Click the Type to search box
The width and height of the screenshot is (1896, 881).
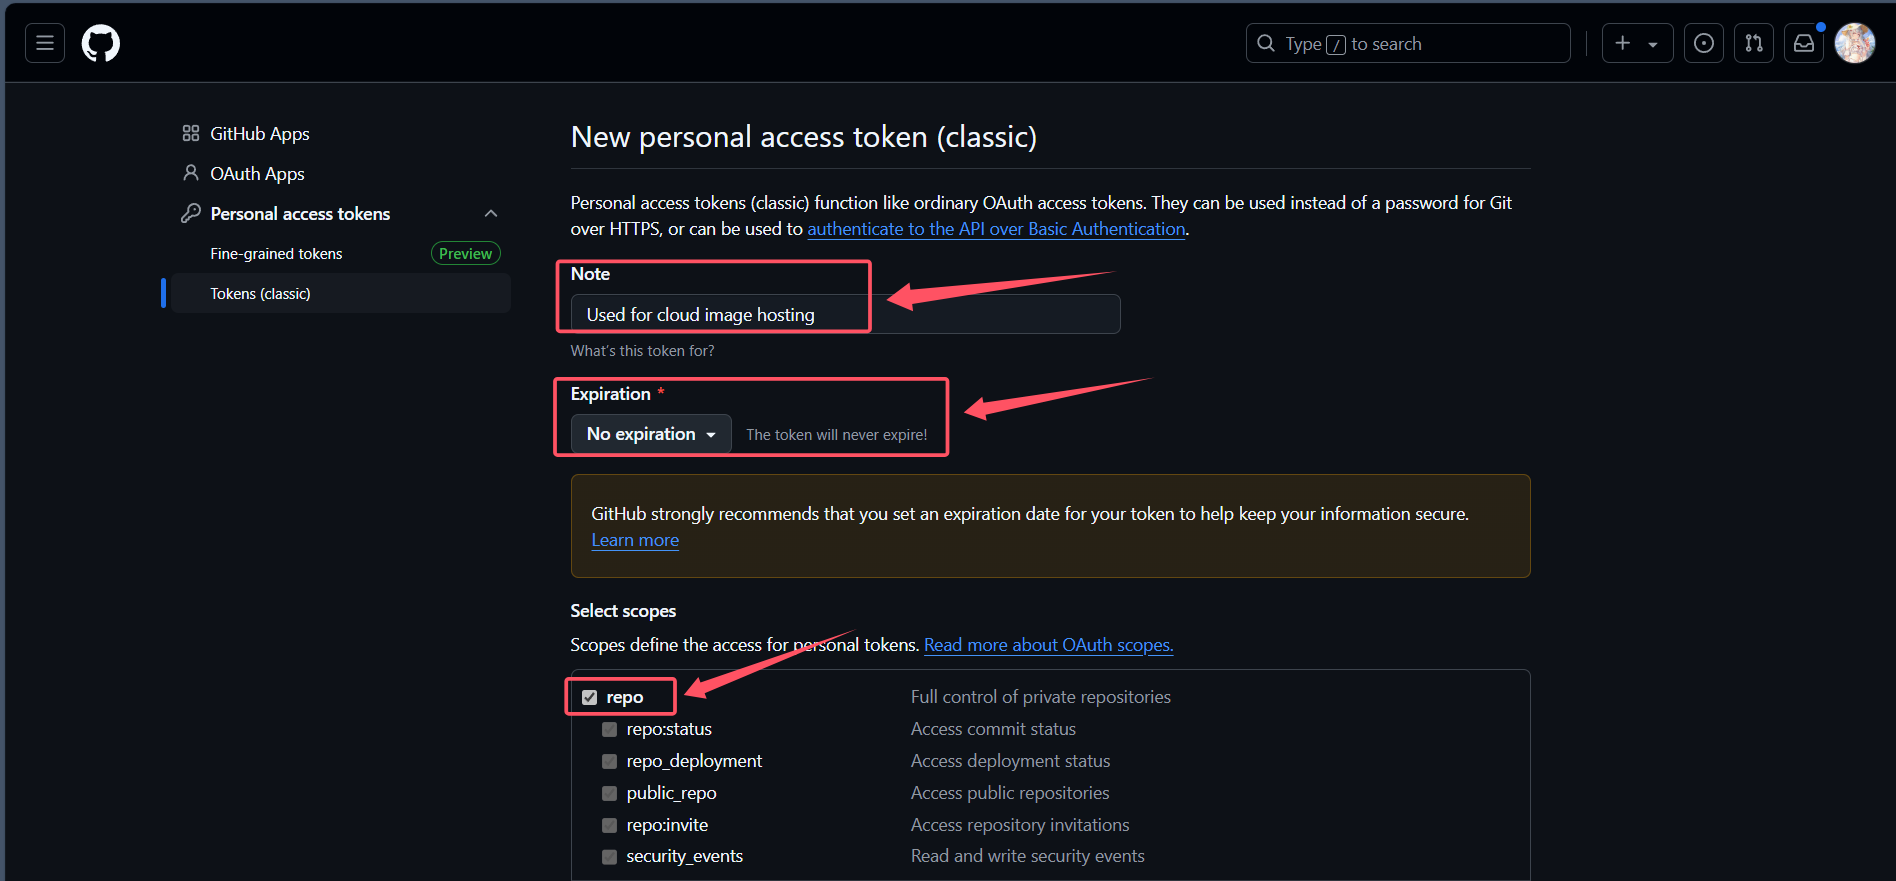1408,43
